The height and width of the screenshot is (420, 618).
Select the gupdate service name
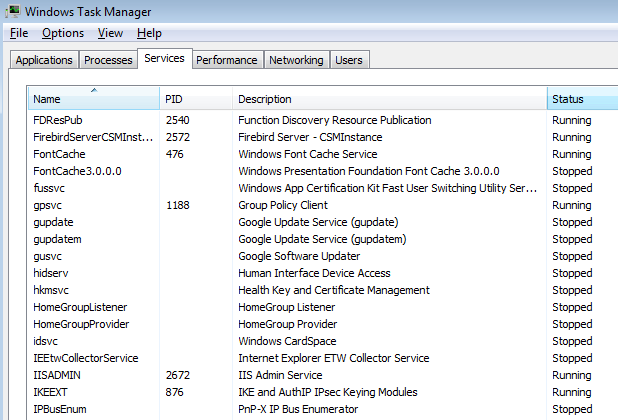53,222
